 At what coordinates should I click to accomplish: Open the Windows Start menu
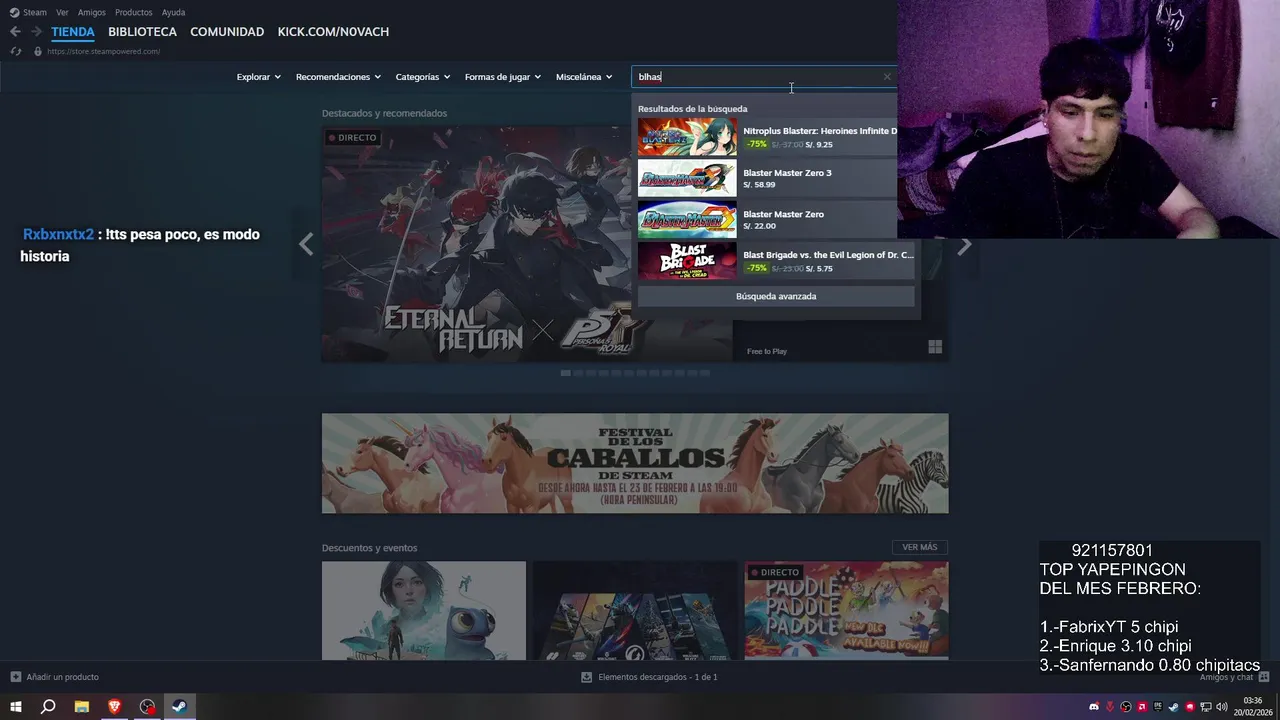[x=15, y=707]
